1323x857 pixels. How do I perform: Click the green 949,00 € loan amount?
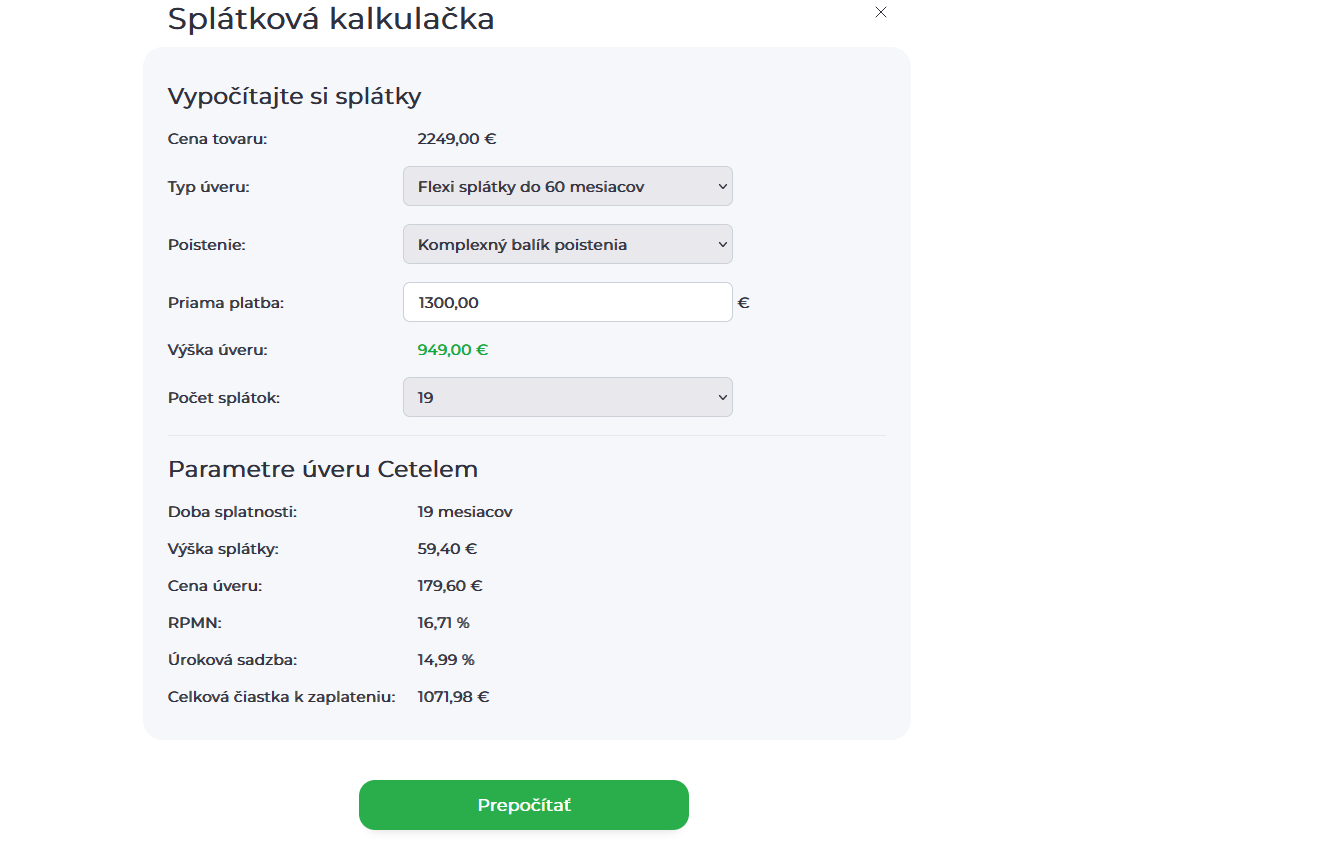pos(452,350)
